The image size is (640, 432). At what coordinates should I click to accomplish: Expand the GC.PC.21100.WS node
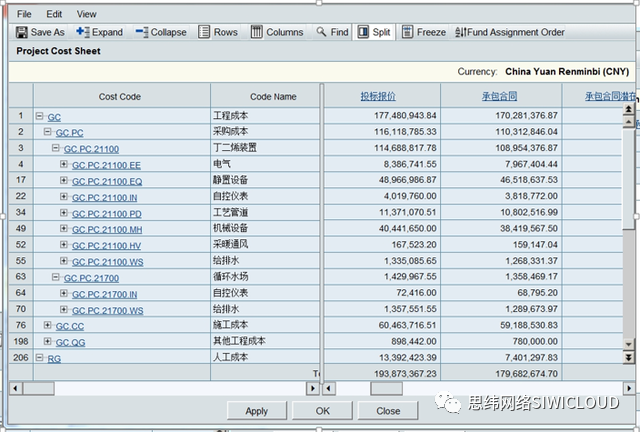[64, 261]
